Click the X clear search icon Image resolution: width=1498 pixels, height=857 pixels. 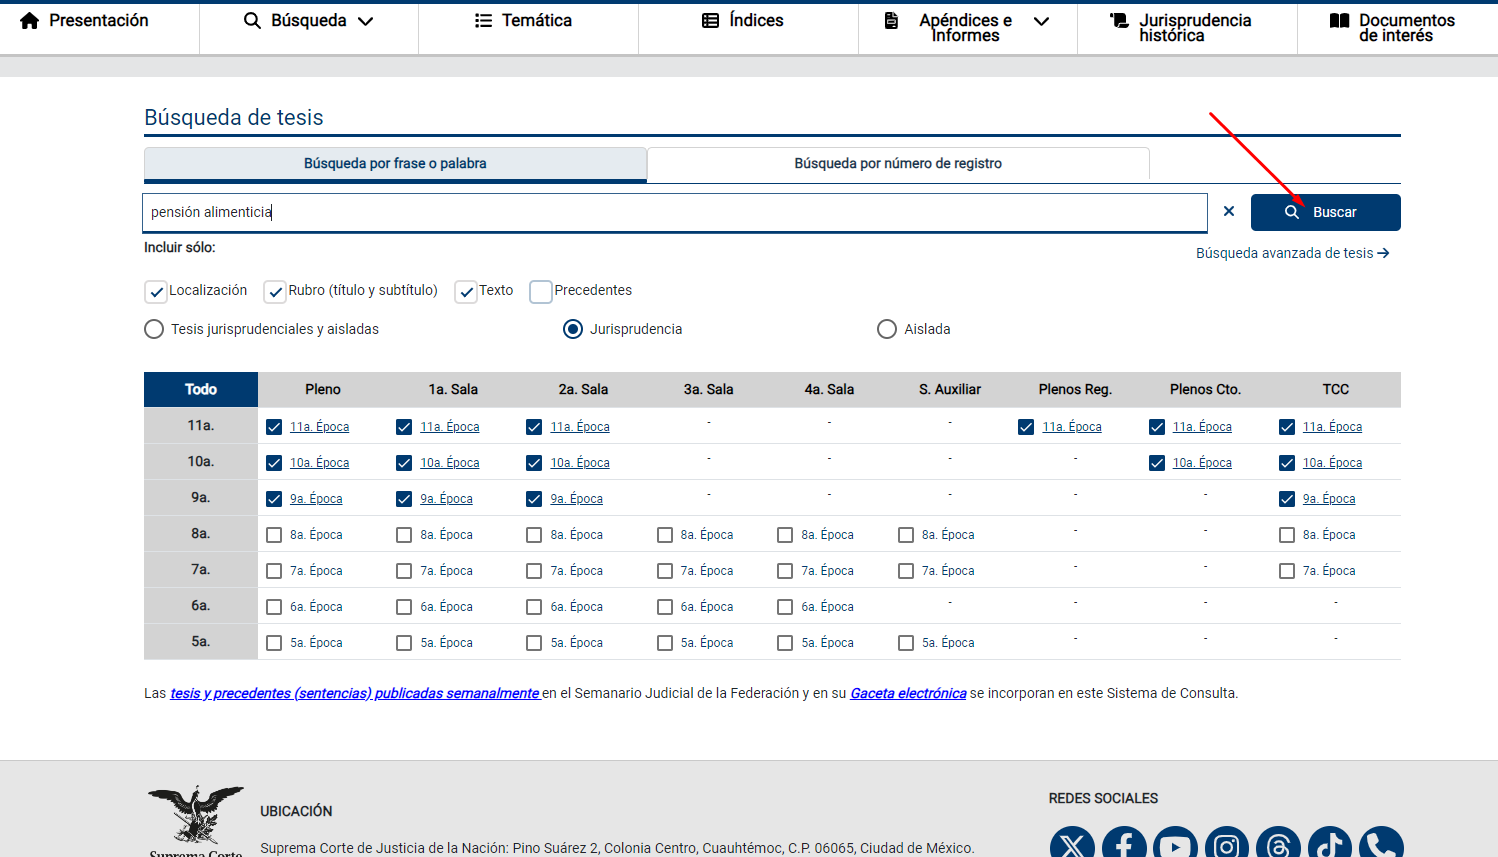coord(1228,211)
